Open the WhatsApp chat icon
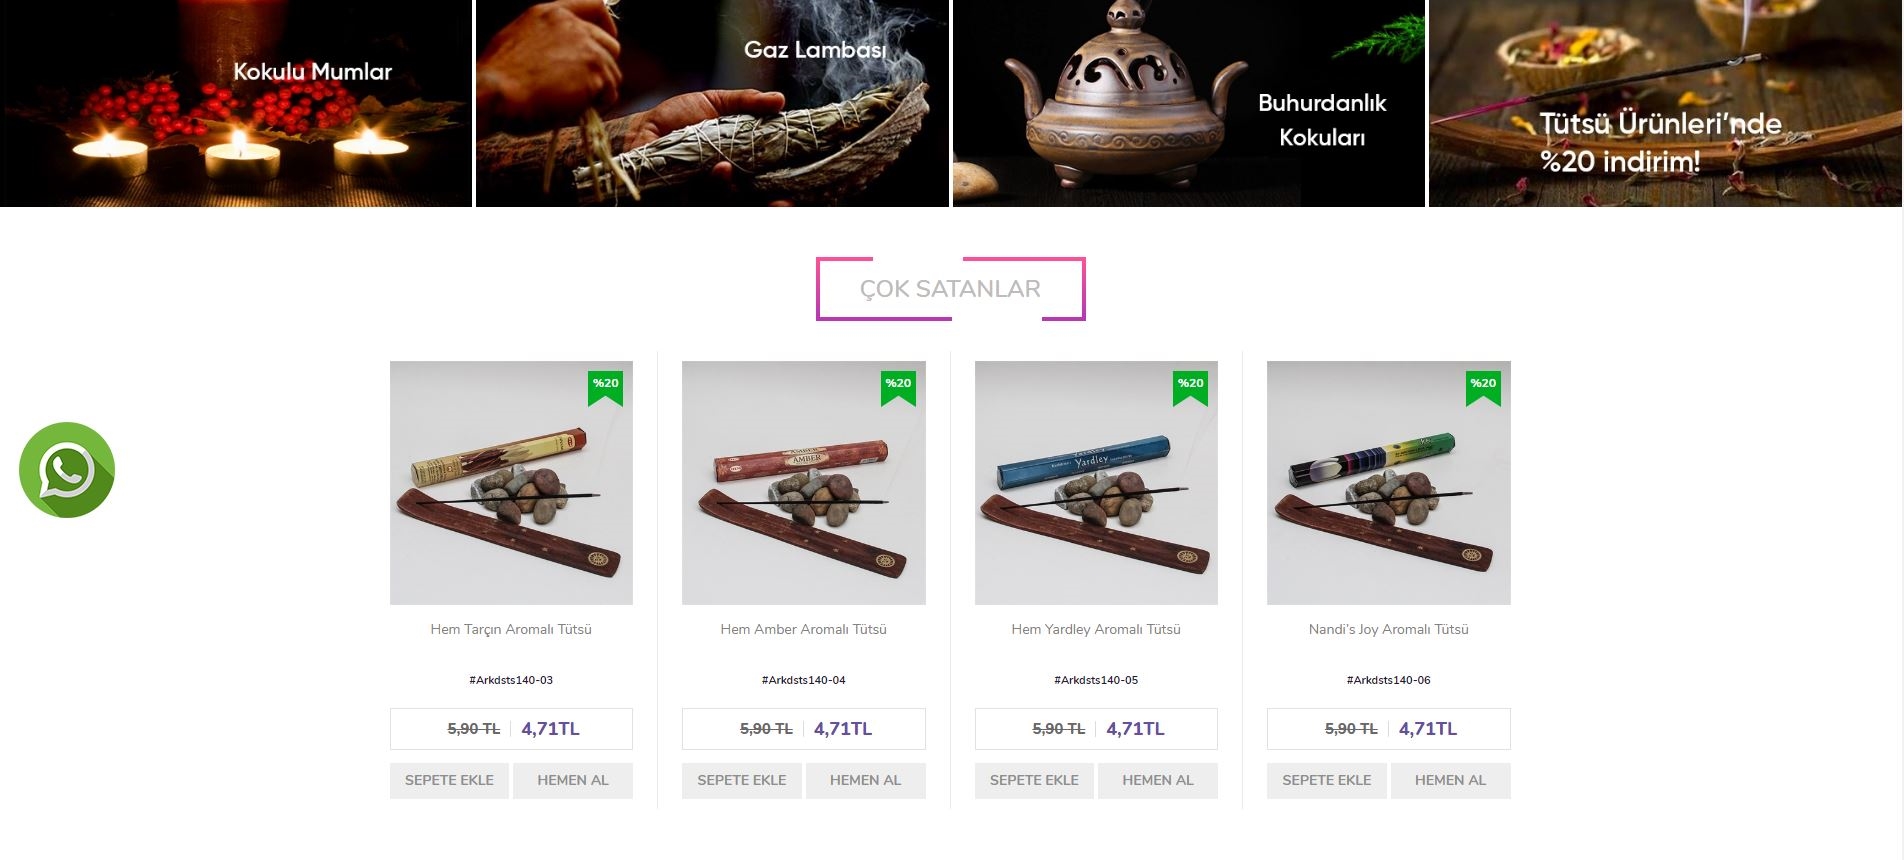The height and width of the screenshot is (860, 1904). coord(67,470)
